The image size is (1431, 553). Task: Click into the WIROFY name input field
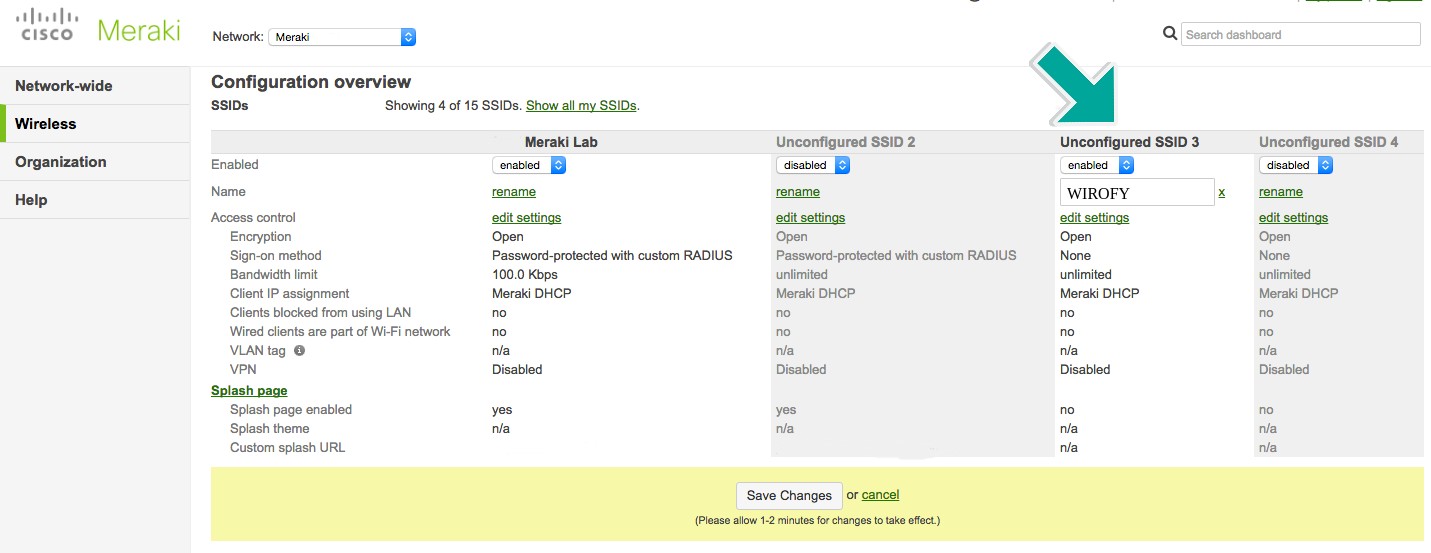click(1136, 192)
